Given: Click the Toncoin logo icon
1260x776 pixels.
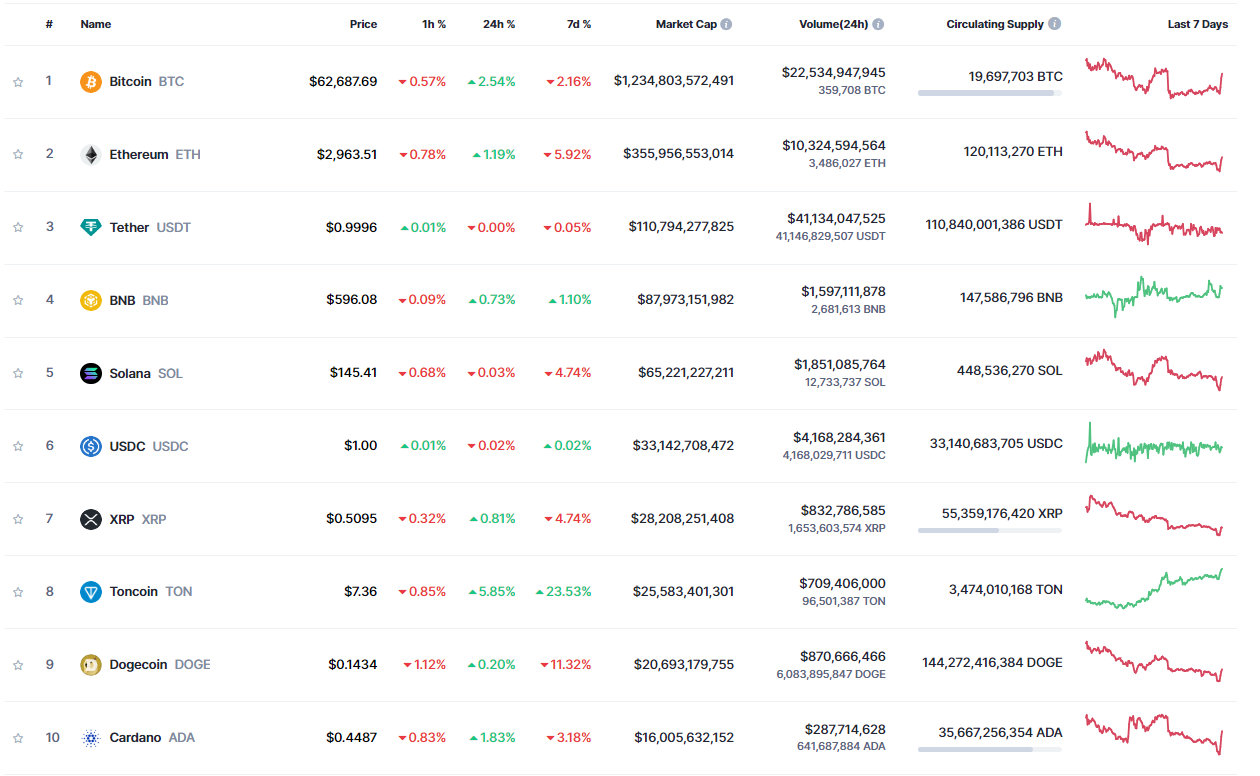Looking at the screenshot, I should click(x=91, y=592).
